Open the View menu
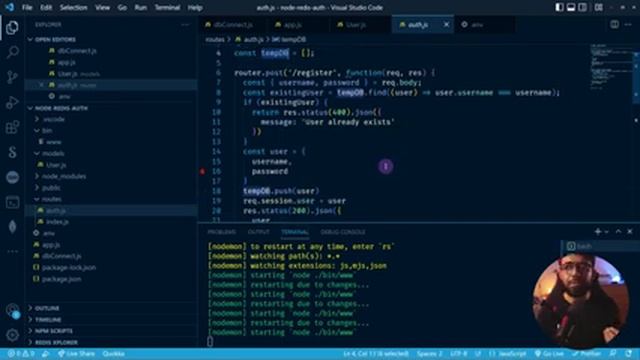 point(102,7)
